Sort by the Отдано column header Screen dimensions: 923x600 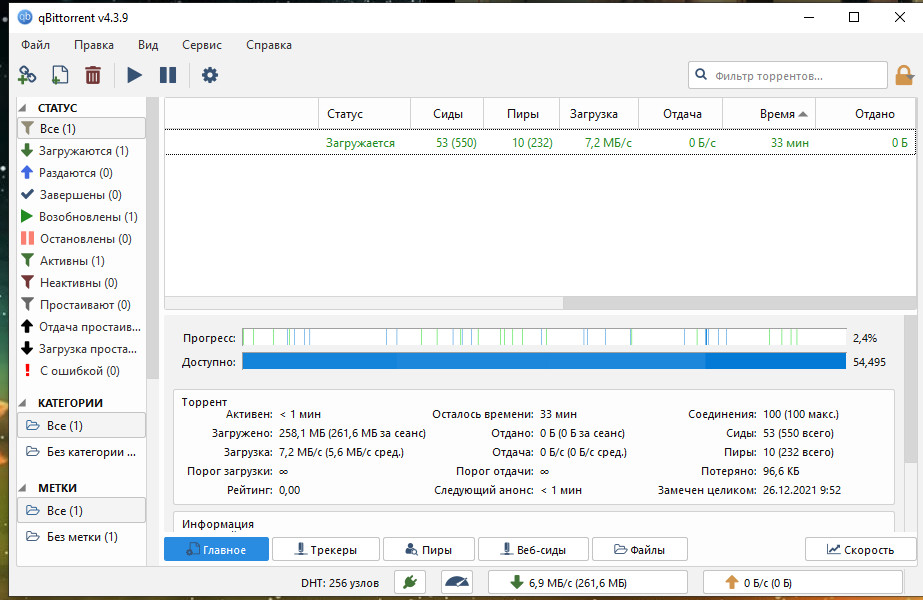(866, 114)
